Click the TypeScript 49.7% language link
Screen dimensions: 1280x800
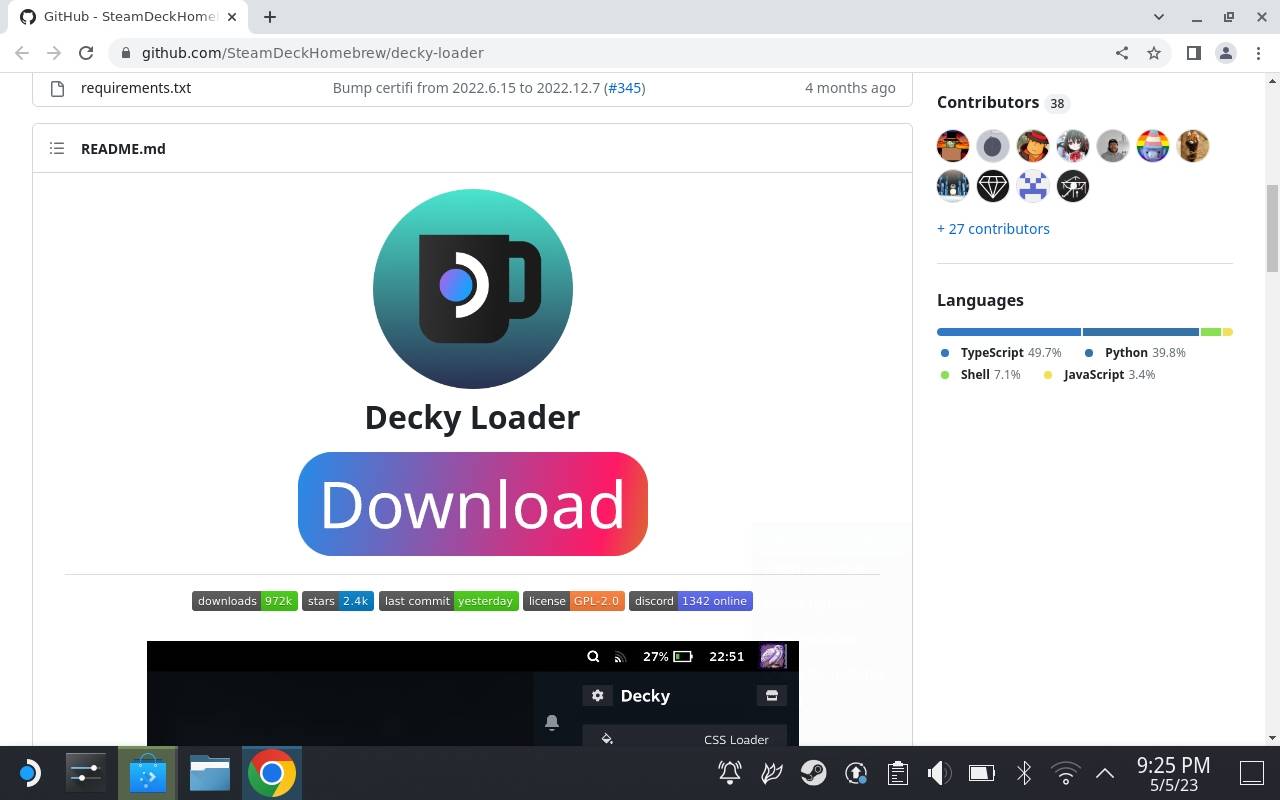(1001, 353)
